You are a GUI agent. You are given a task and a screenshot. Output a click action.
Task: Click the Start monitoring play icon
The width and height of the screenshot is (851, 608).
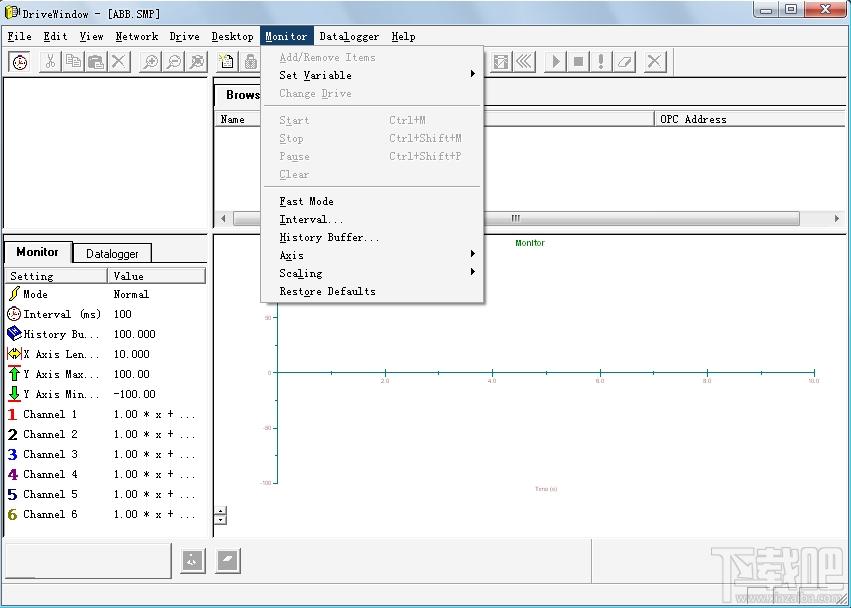pyautogui.click(x=555, y=62)
